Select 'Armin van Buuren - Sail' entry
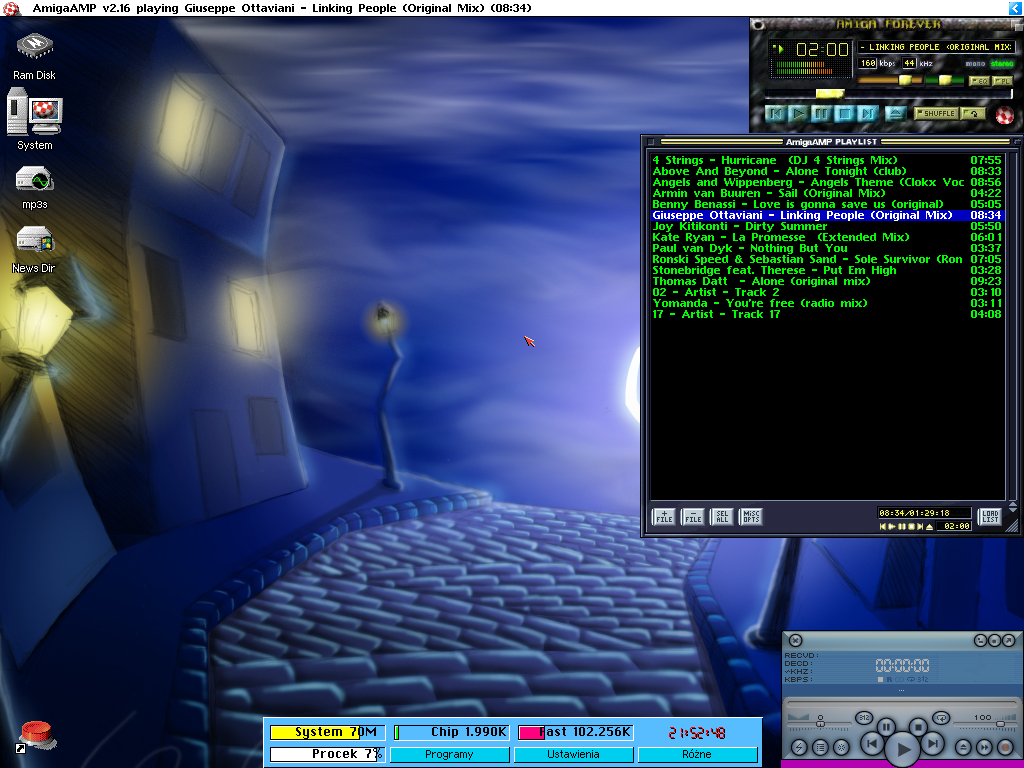This screenshot has height=768, width=1024. tap(827, 193)
